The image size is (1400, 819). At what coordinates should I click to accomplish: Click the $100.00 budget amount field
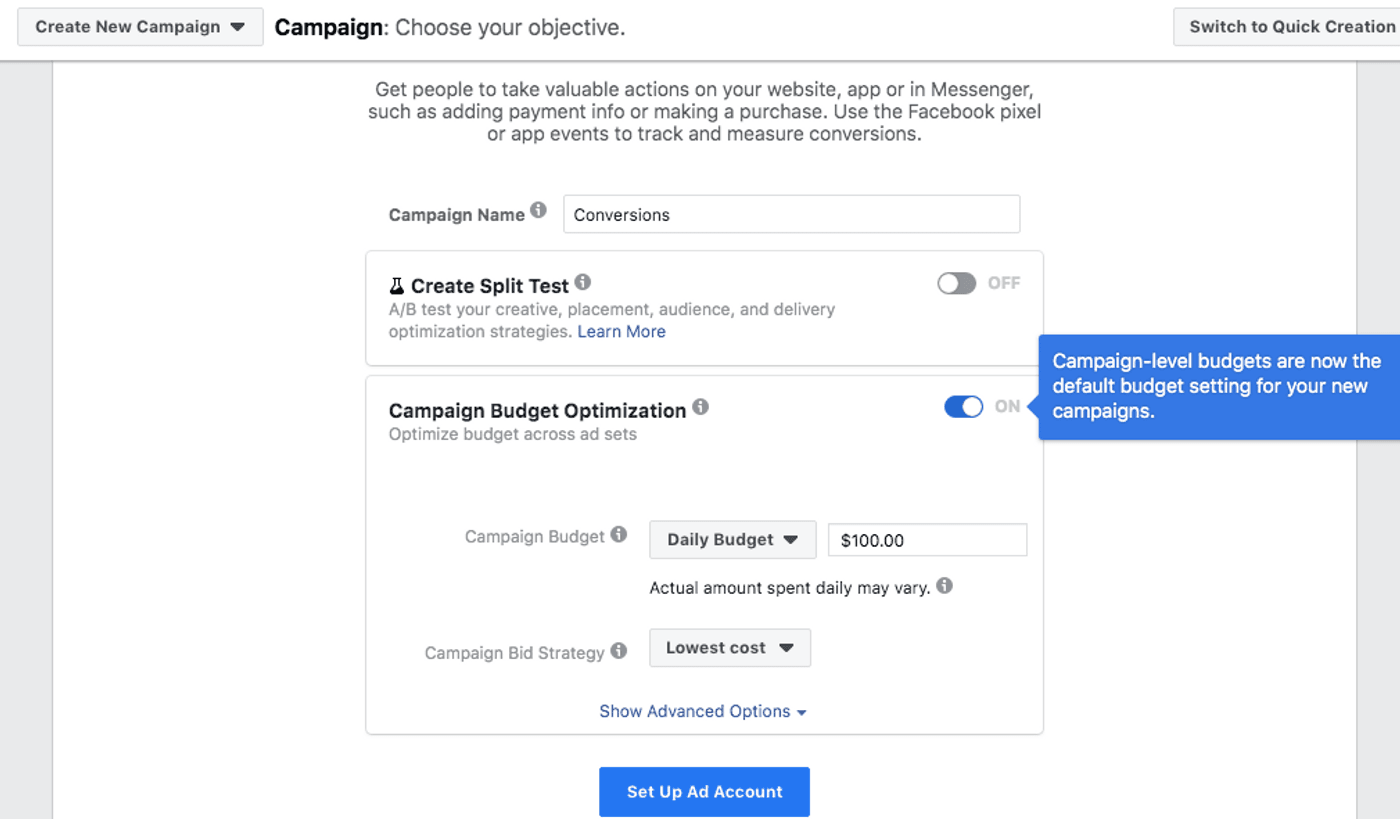pos(927,540)
